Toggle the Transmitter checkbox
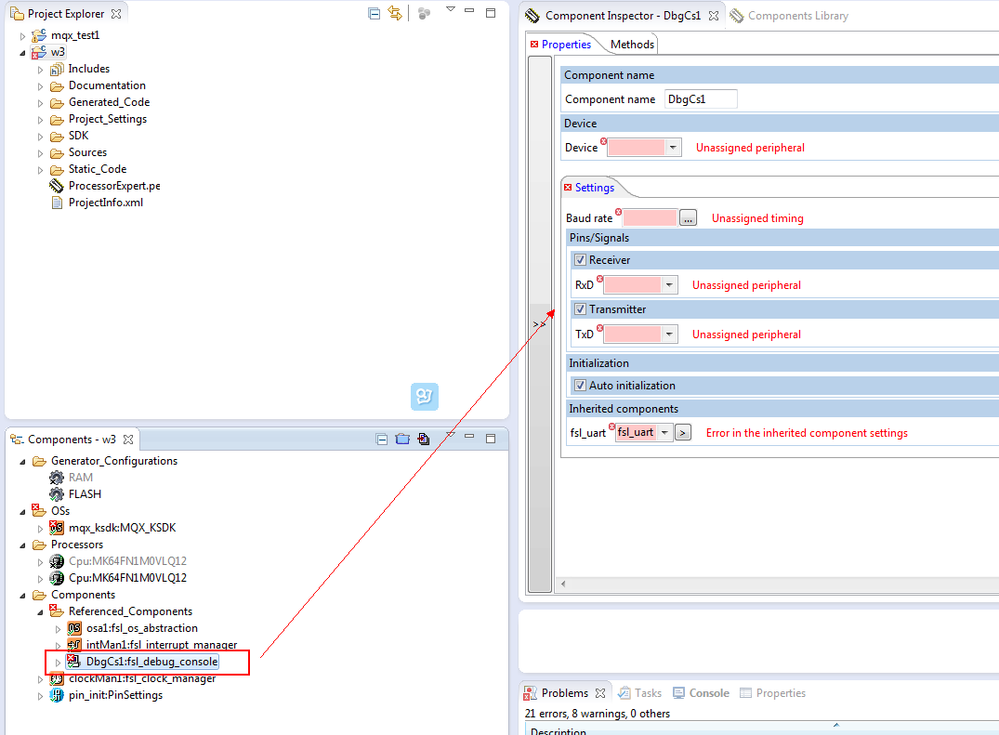999x735 pixels. coord(580,309)
